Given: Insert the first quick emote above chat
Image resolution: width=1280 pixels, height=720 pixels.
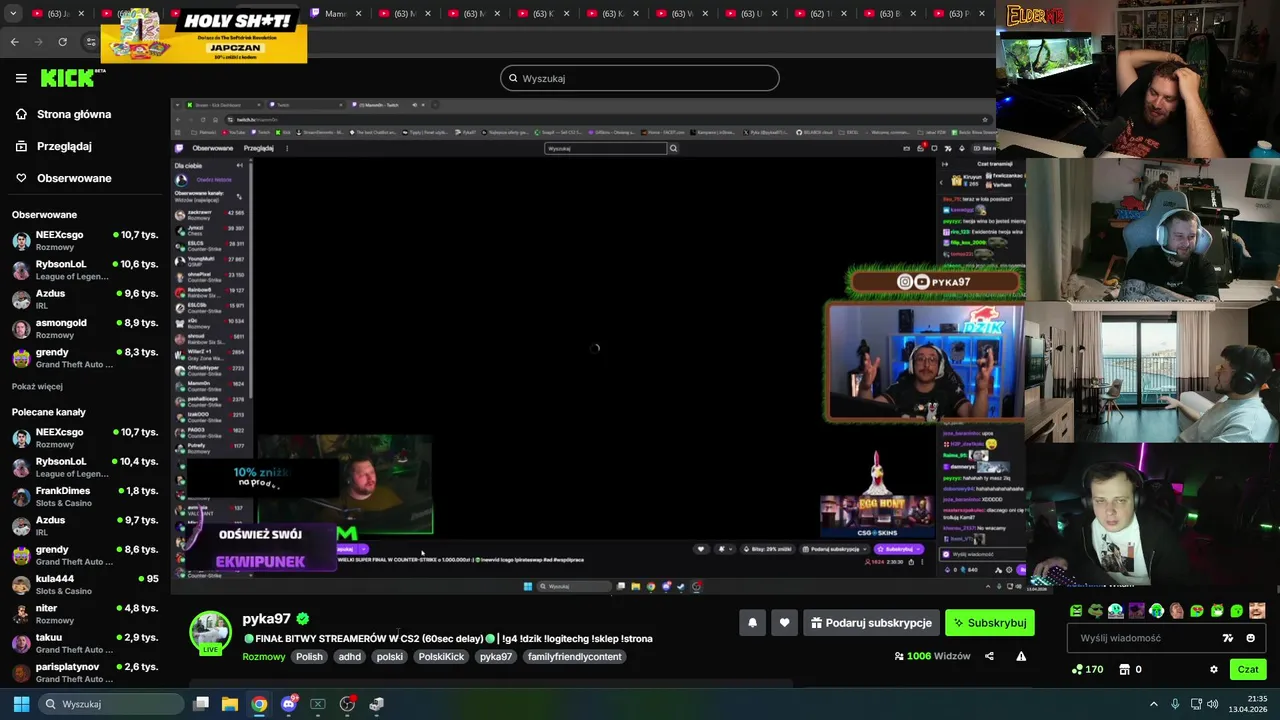Looking at the screenshot, I should click(1076, 611).
